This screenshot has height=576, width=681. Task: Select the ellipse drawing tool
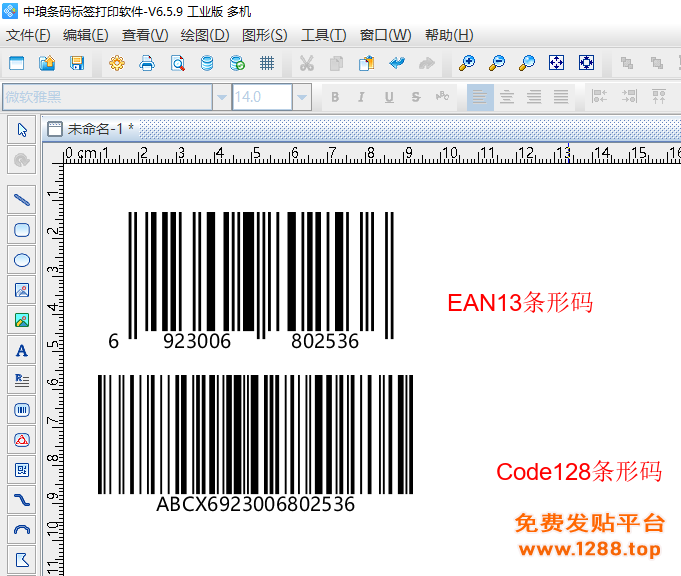22,260
